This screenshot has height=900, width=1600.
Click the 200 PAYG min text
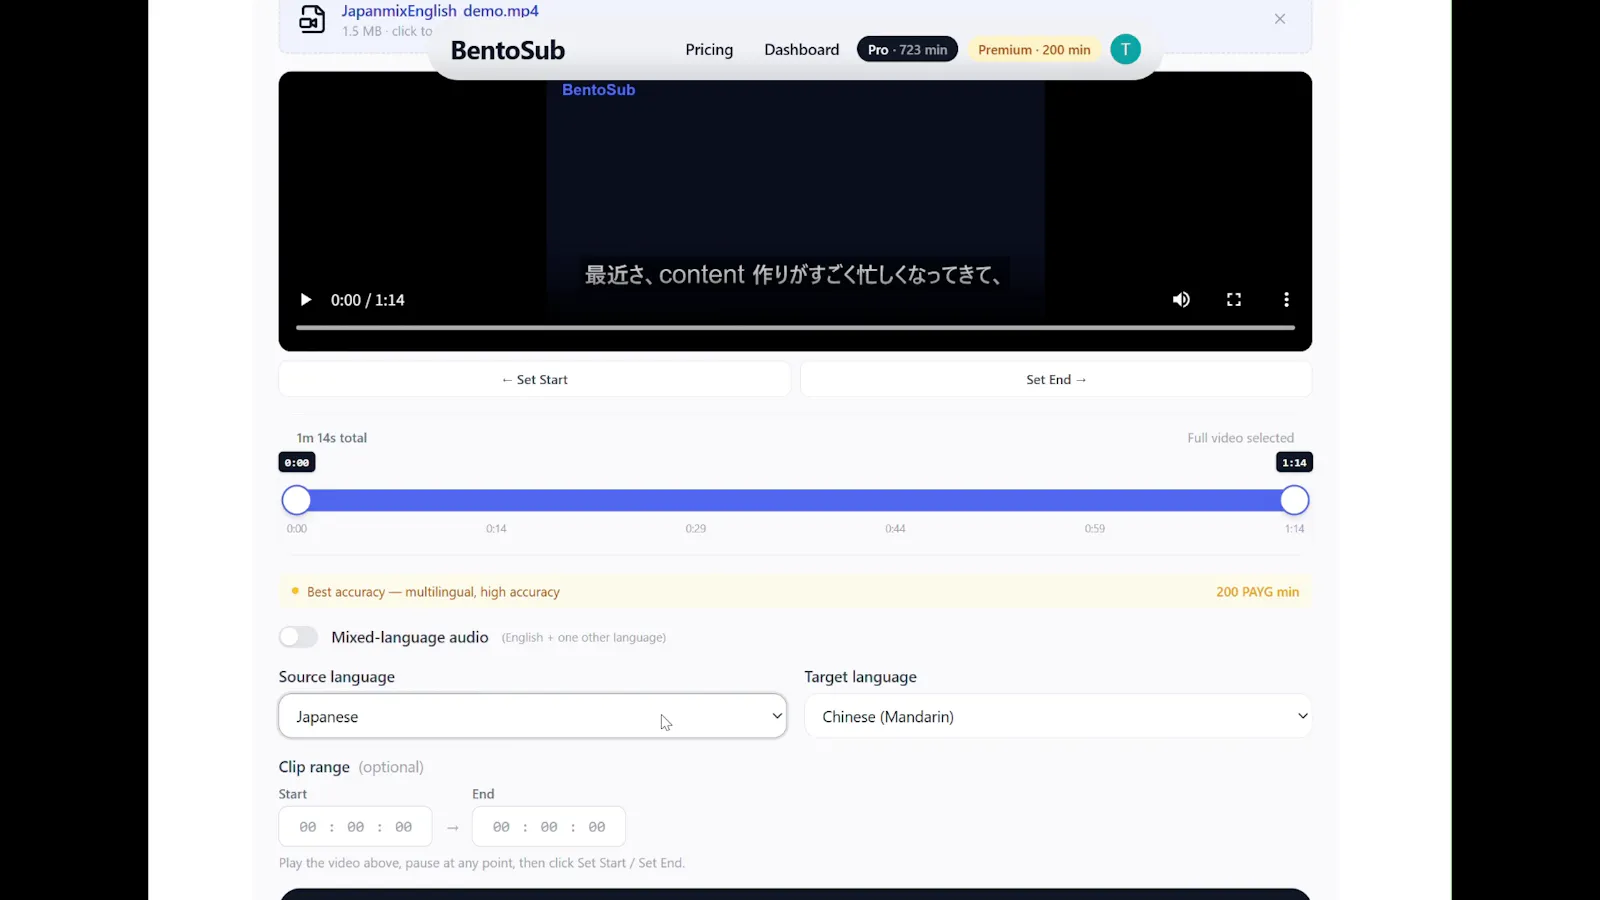click(1257, 592)
